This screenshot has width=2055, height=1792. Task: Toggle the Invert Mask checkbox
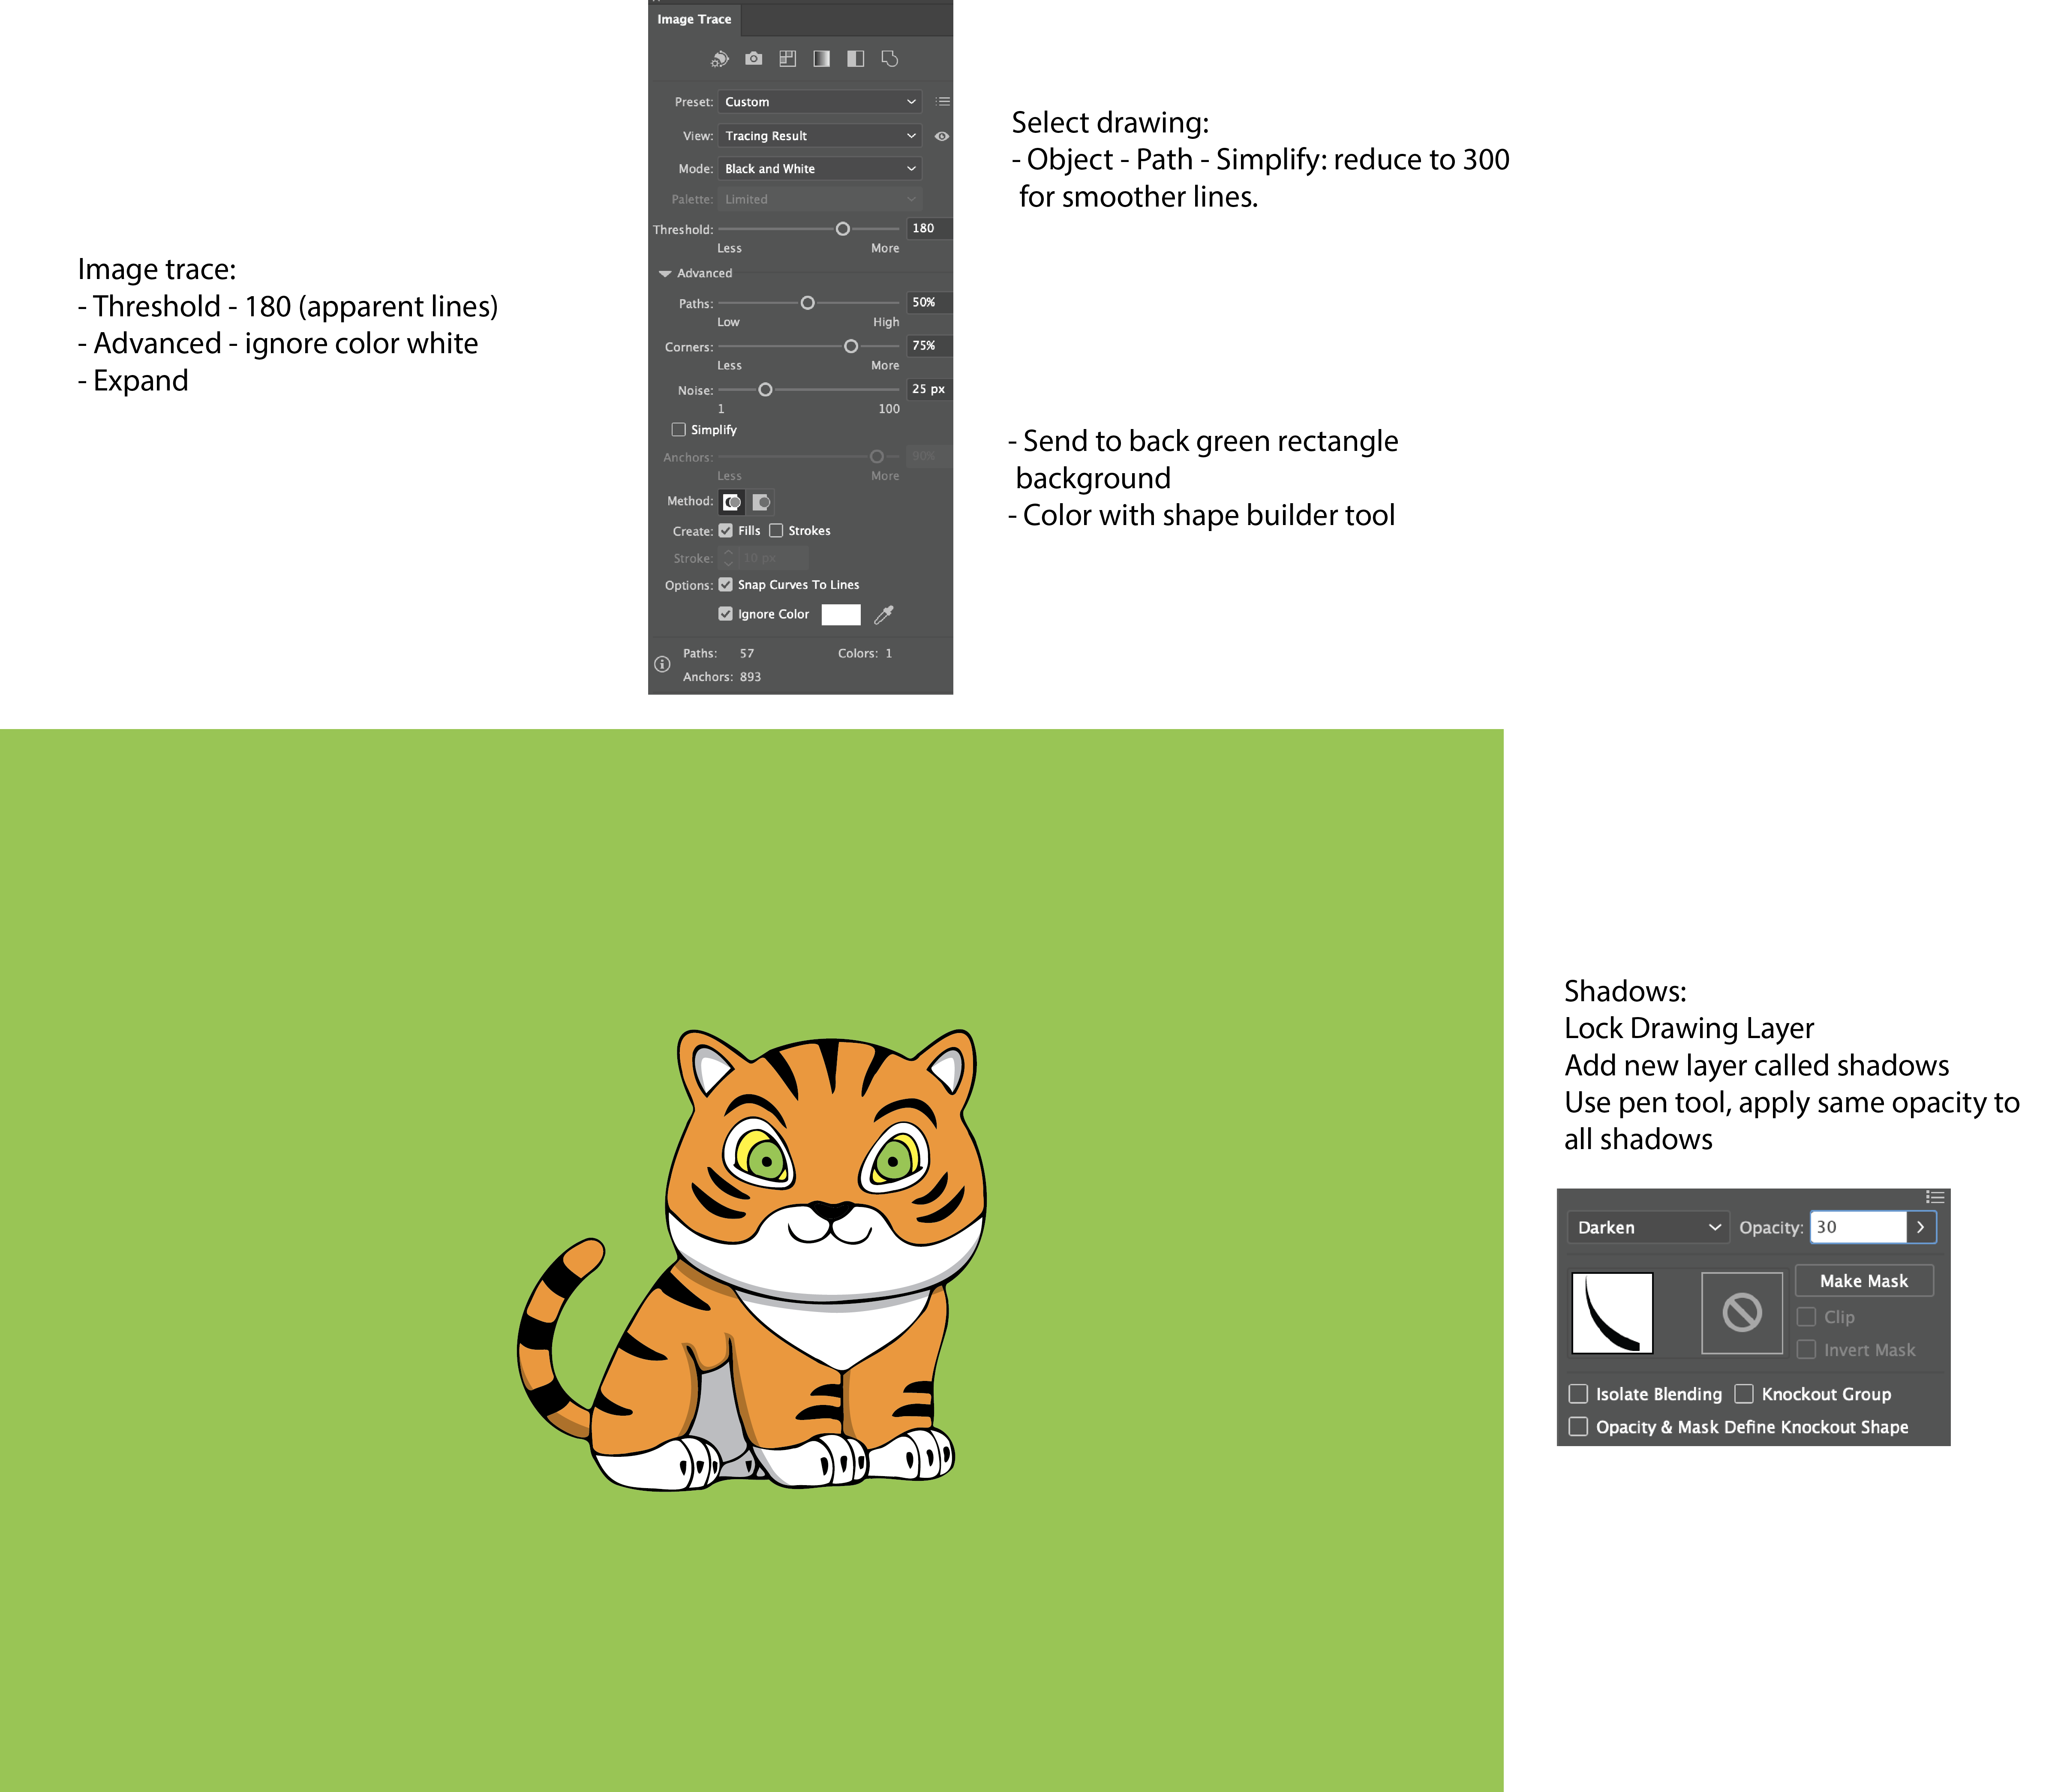pos(1806,1350)
